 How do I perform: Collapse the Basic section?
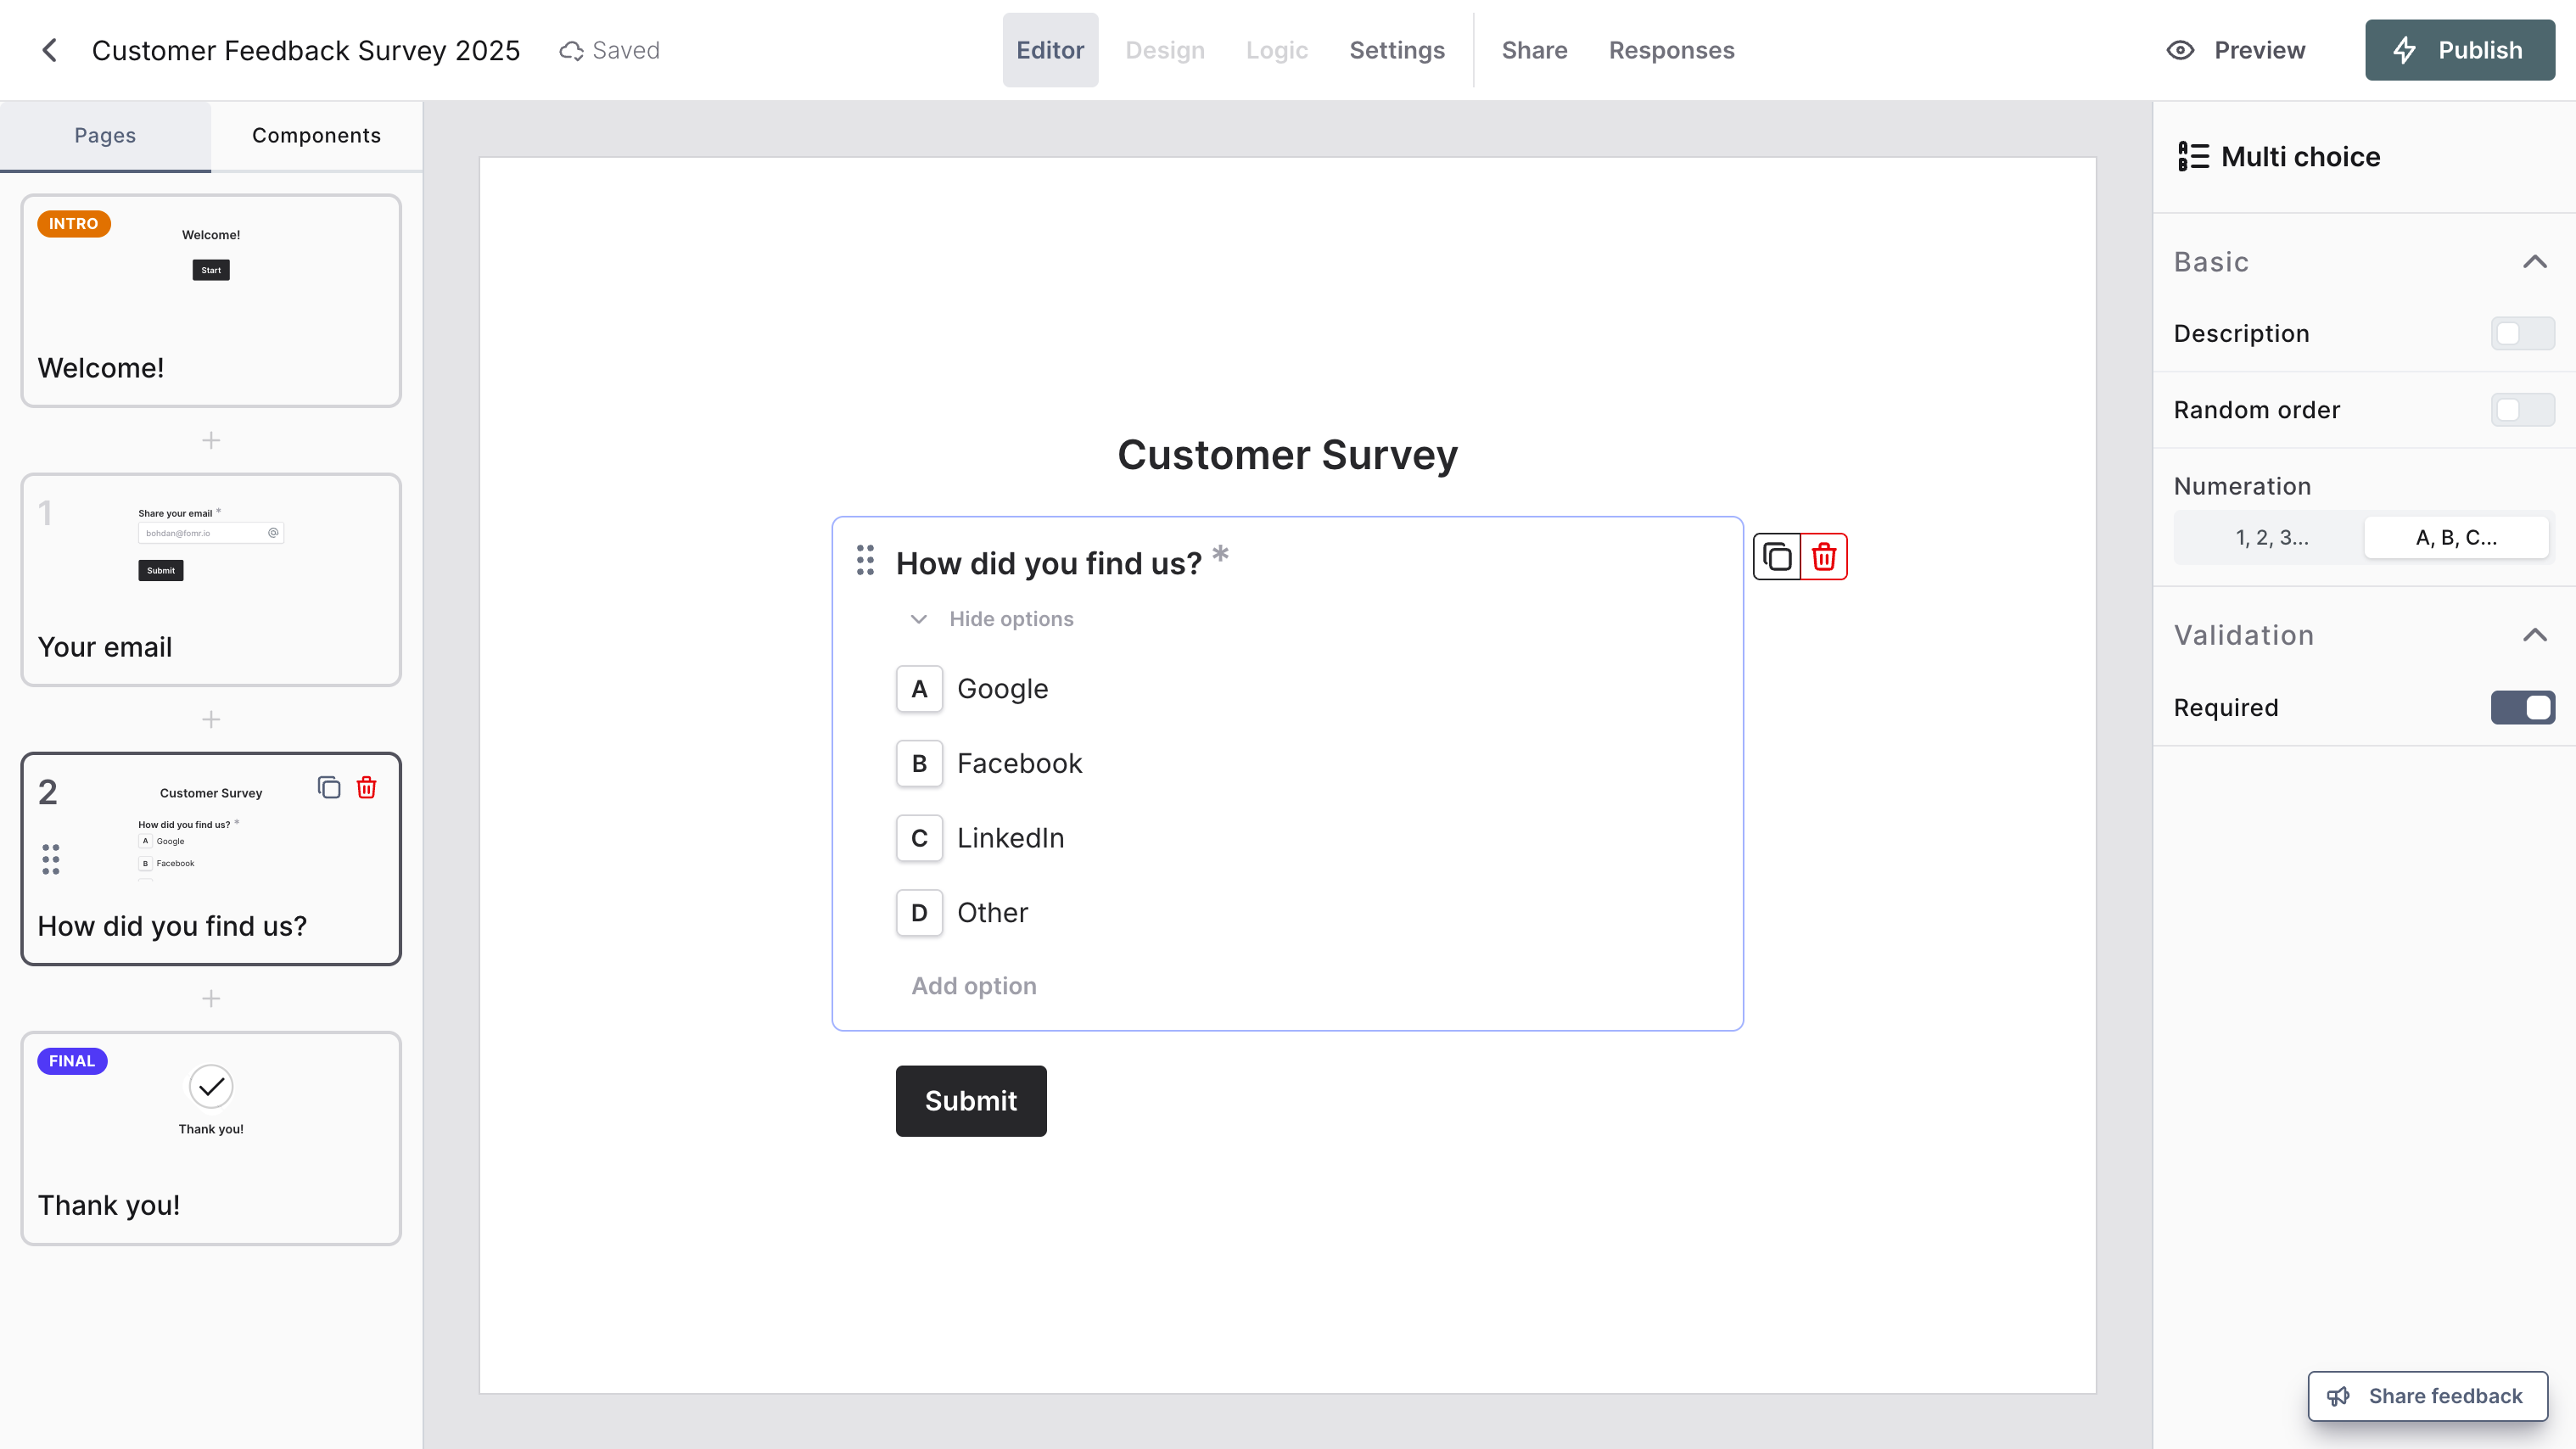point(2534,262)
